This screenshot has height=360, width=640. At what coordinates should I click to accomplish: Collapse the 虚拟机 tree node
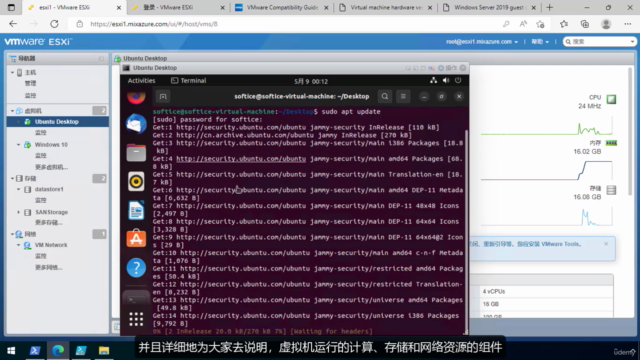12,111
